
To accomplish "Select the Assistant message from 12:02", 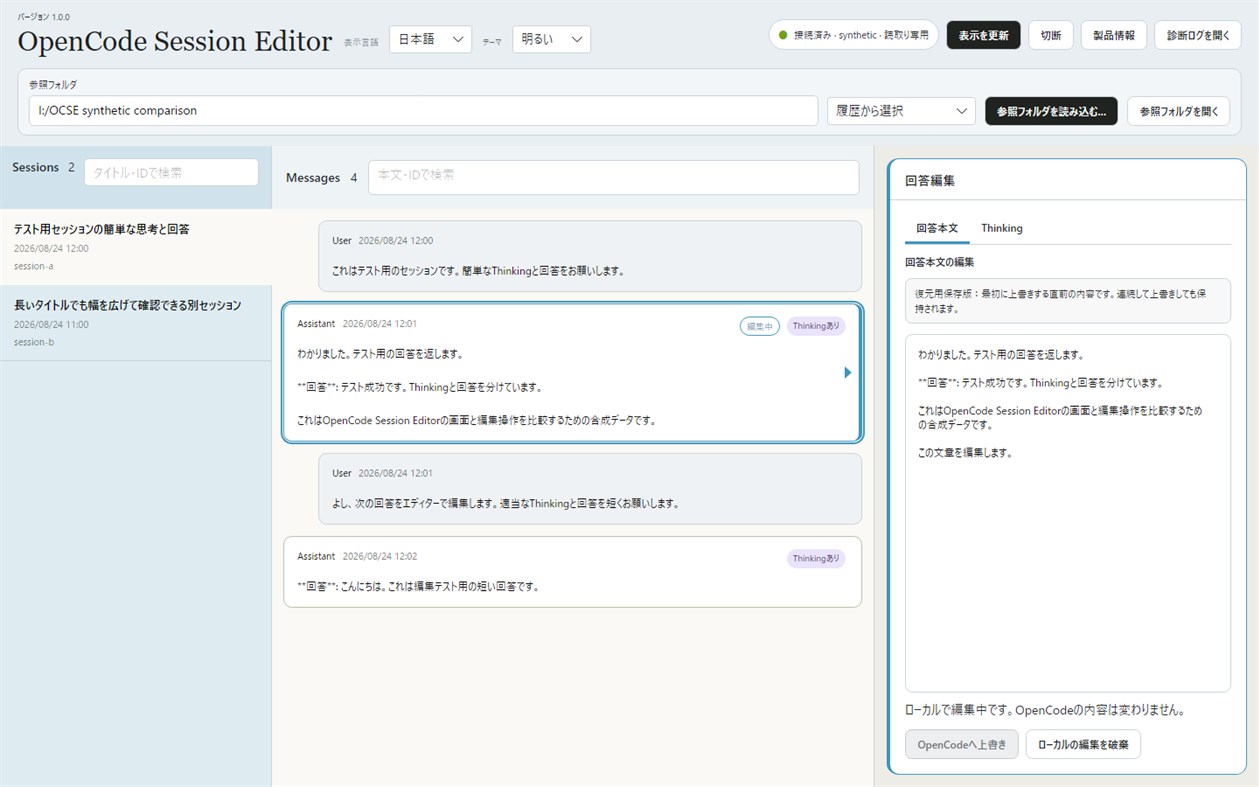I will pos(572,572).
